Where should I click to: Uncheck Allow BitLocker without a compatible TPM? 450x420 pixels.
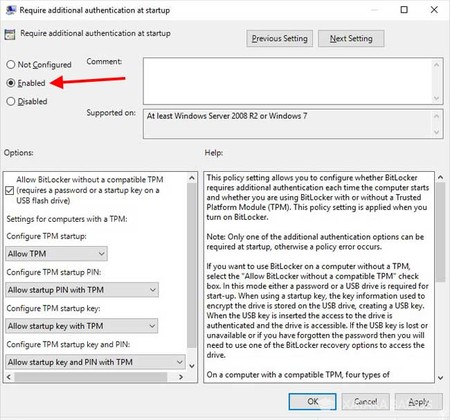(10, 190)
